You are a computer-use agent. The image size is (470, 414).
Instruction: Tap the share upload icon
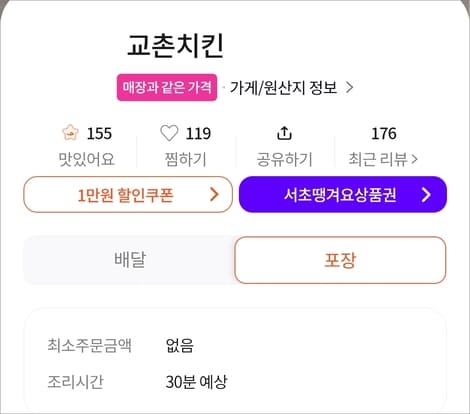coord(284,133)
